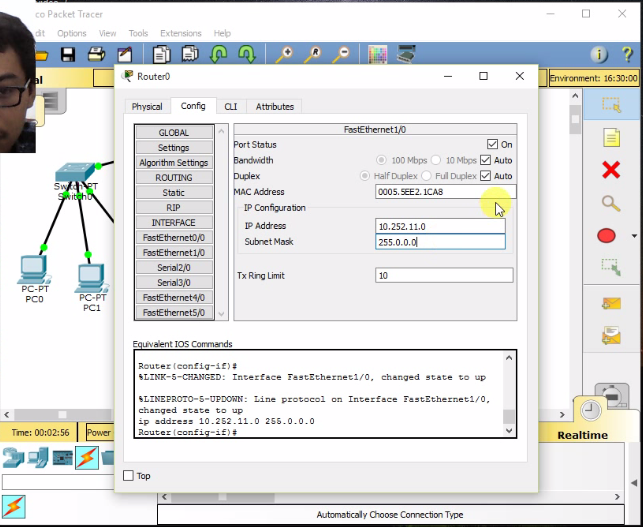Image resolution: width=643 pixels, height=527 pixels.
Task: Click the Settings button in config list
Action: tap(174, 148)
